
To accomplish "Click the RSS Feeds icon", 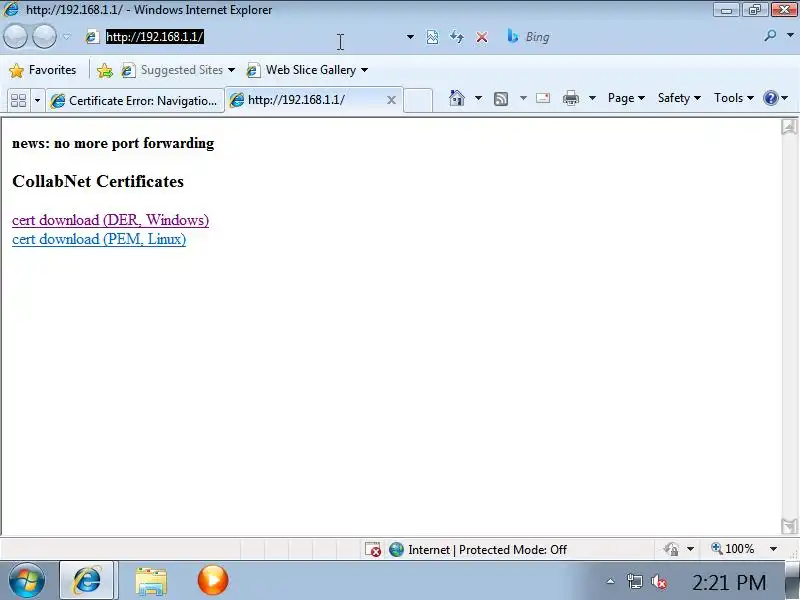I will 501,98.
